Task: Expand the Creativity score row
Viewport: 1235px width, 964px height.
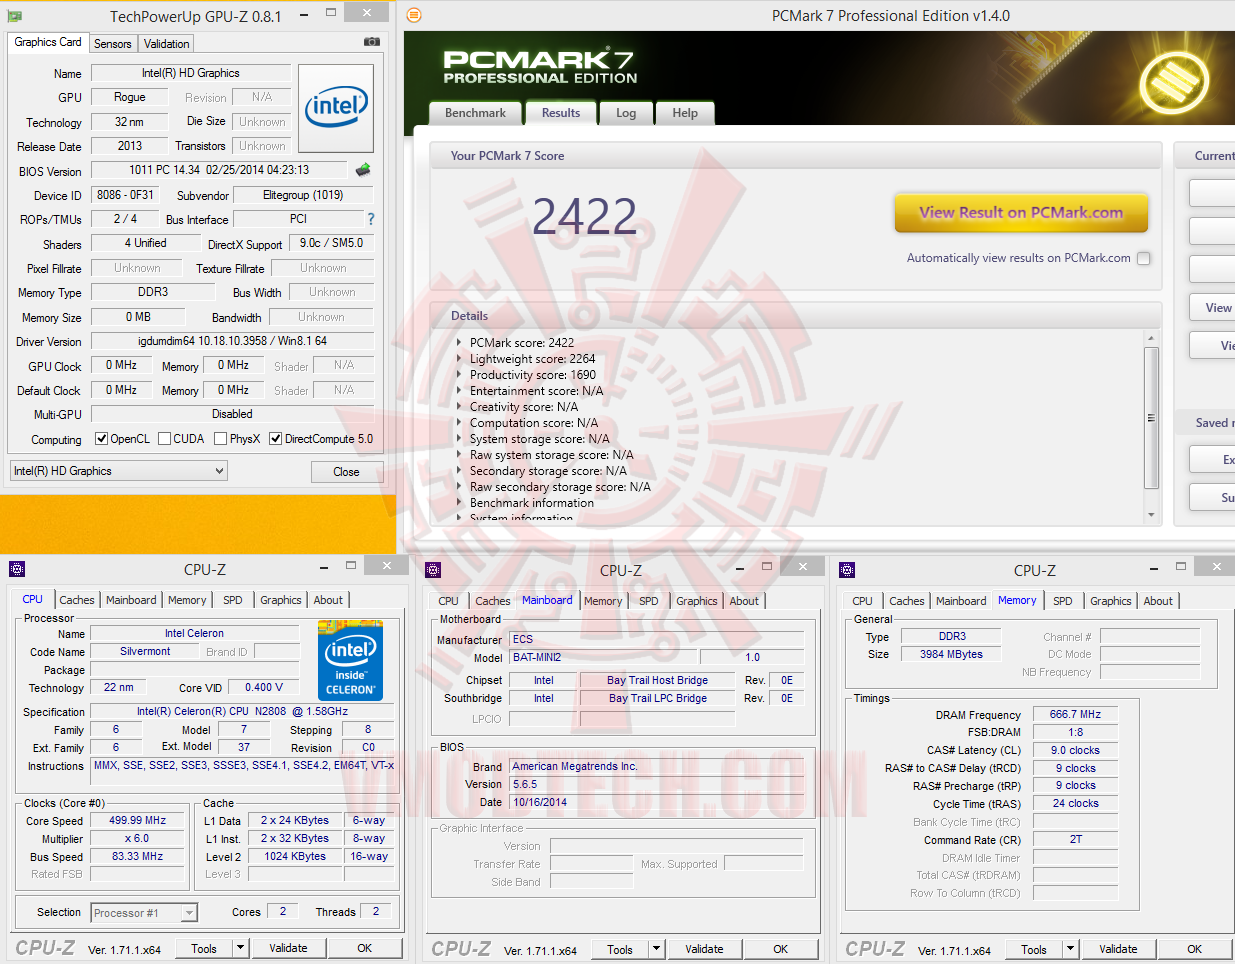Action: pos(459,406)
